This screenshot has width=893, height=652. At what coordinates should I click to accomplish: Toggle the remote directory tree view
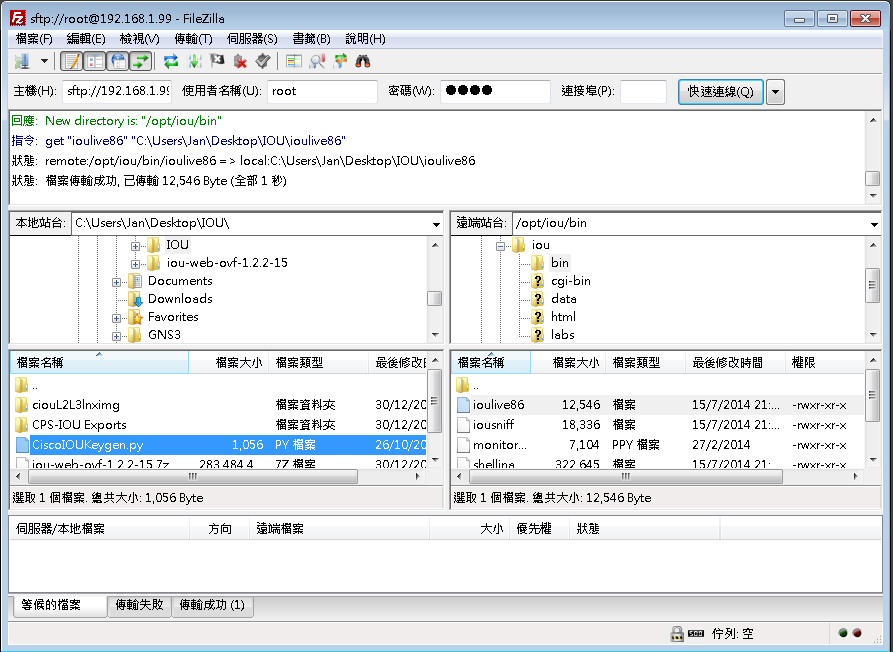[118, 61]
